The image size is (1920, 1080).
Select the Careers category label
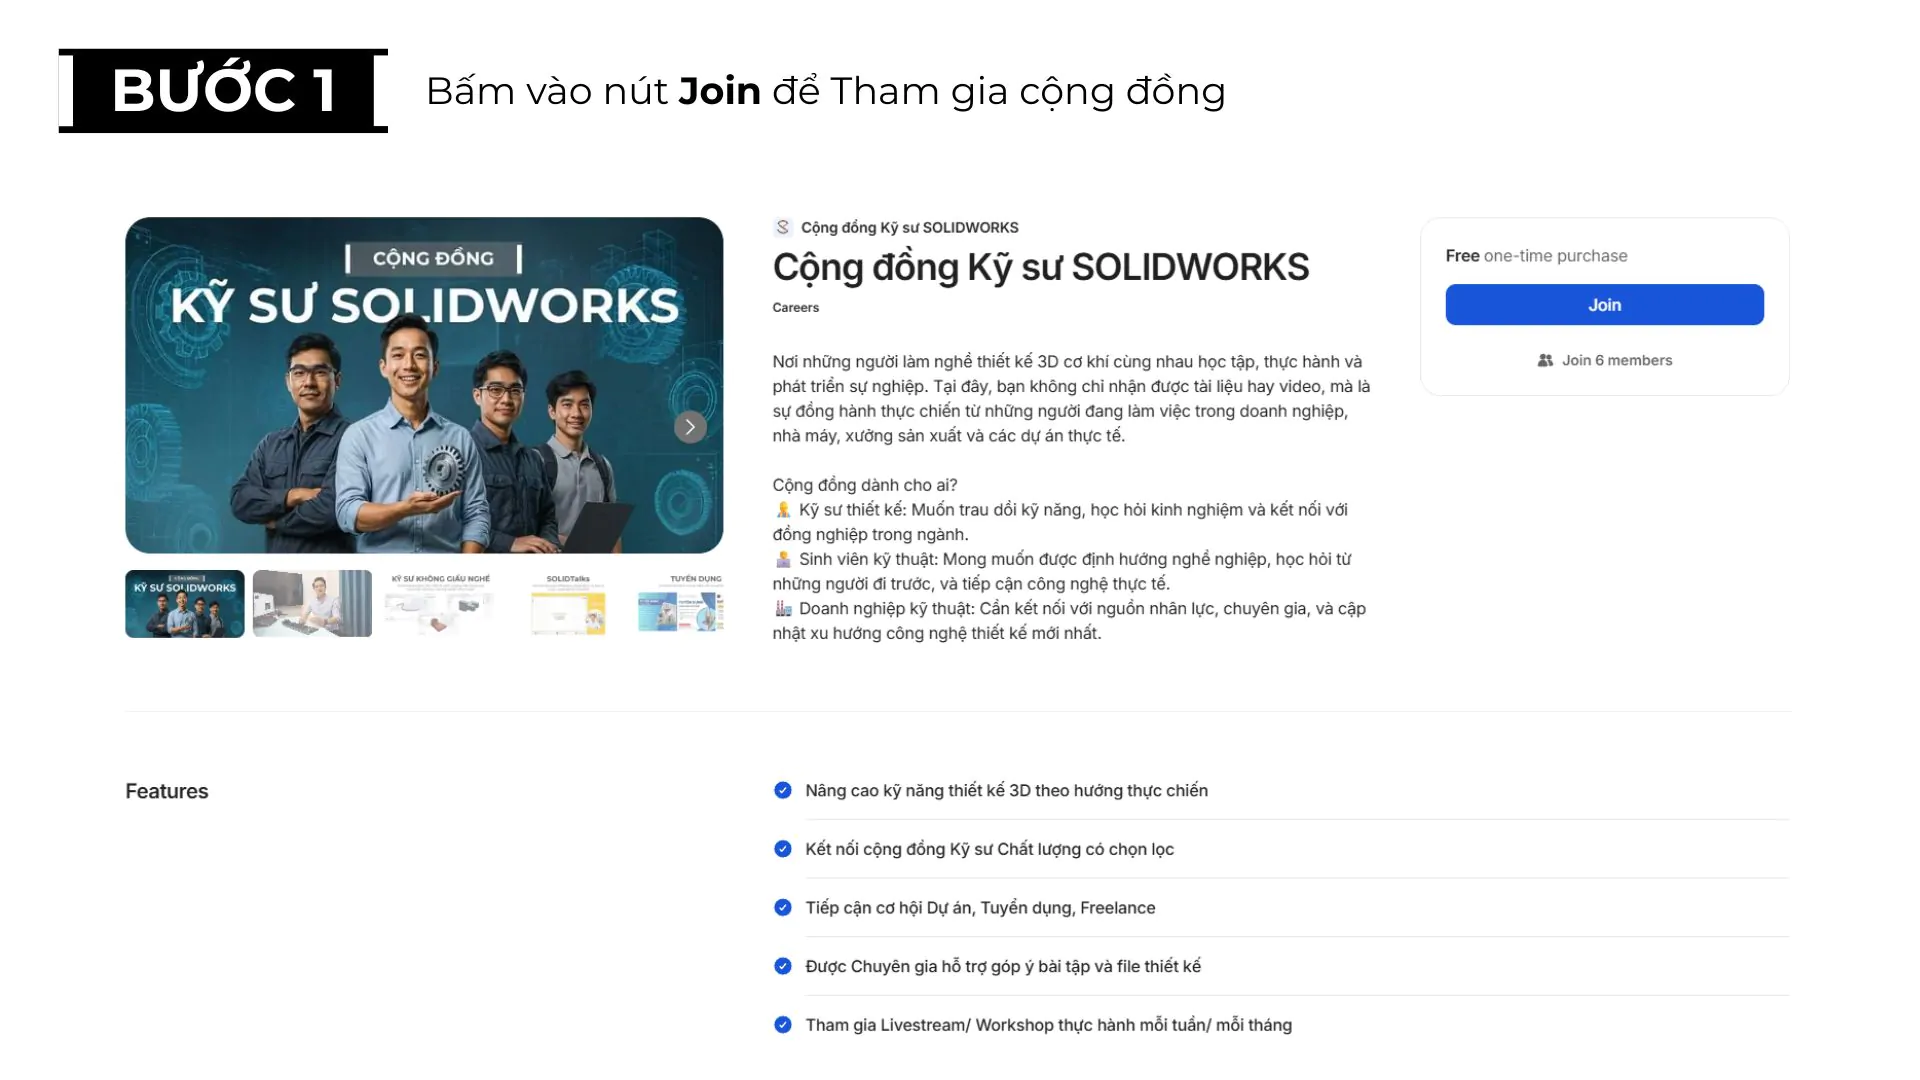point(795,308)
